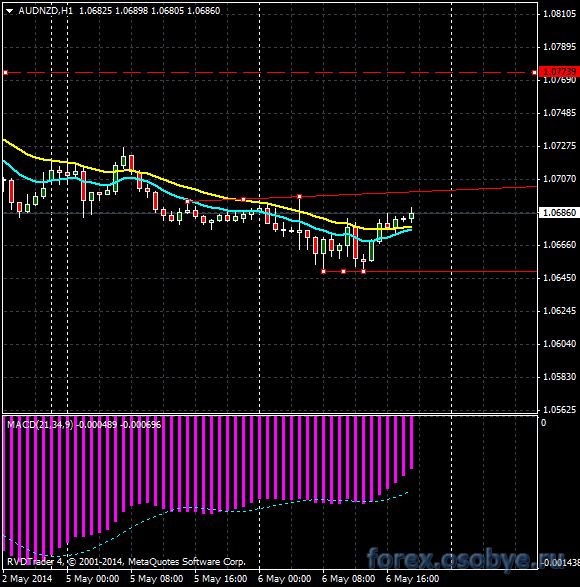Click the 2 May 2014 date label
The image size is (580, 587).
(x=27, y=579)
